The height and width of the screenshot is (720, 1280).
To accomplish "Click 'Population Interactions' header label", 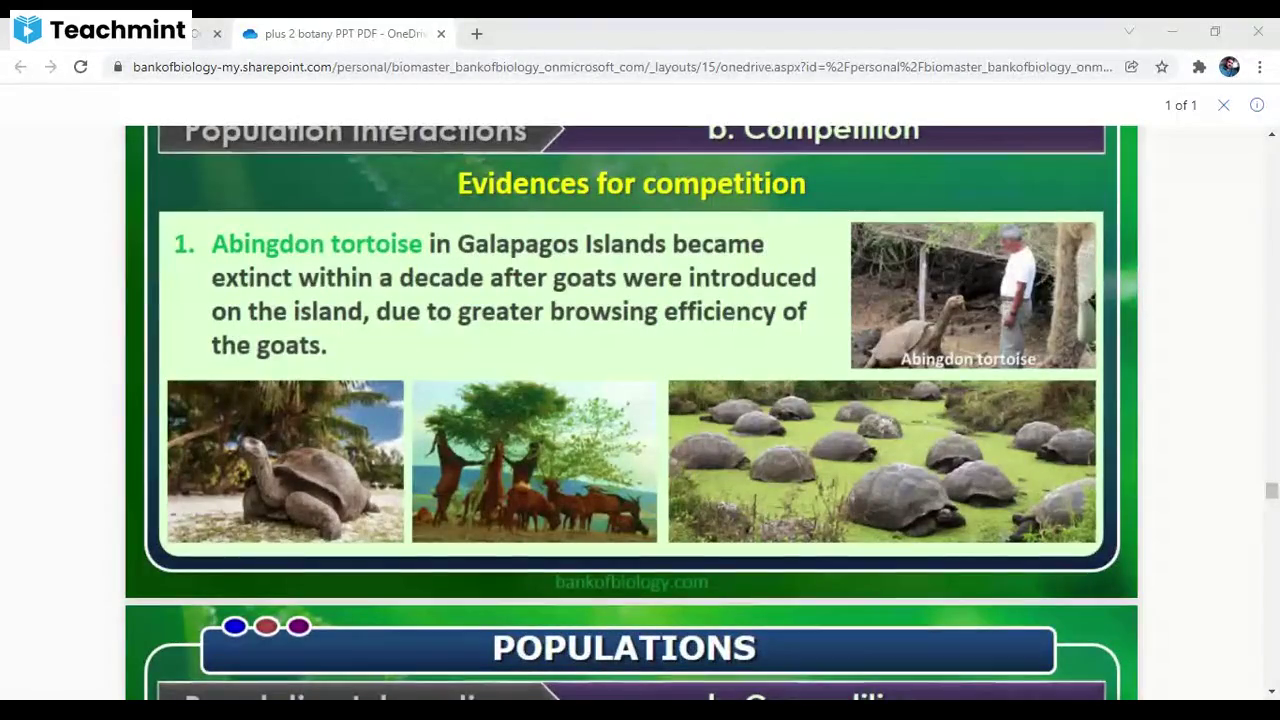I will [x=355, y=132].
